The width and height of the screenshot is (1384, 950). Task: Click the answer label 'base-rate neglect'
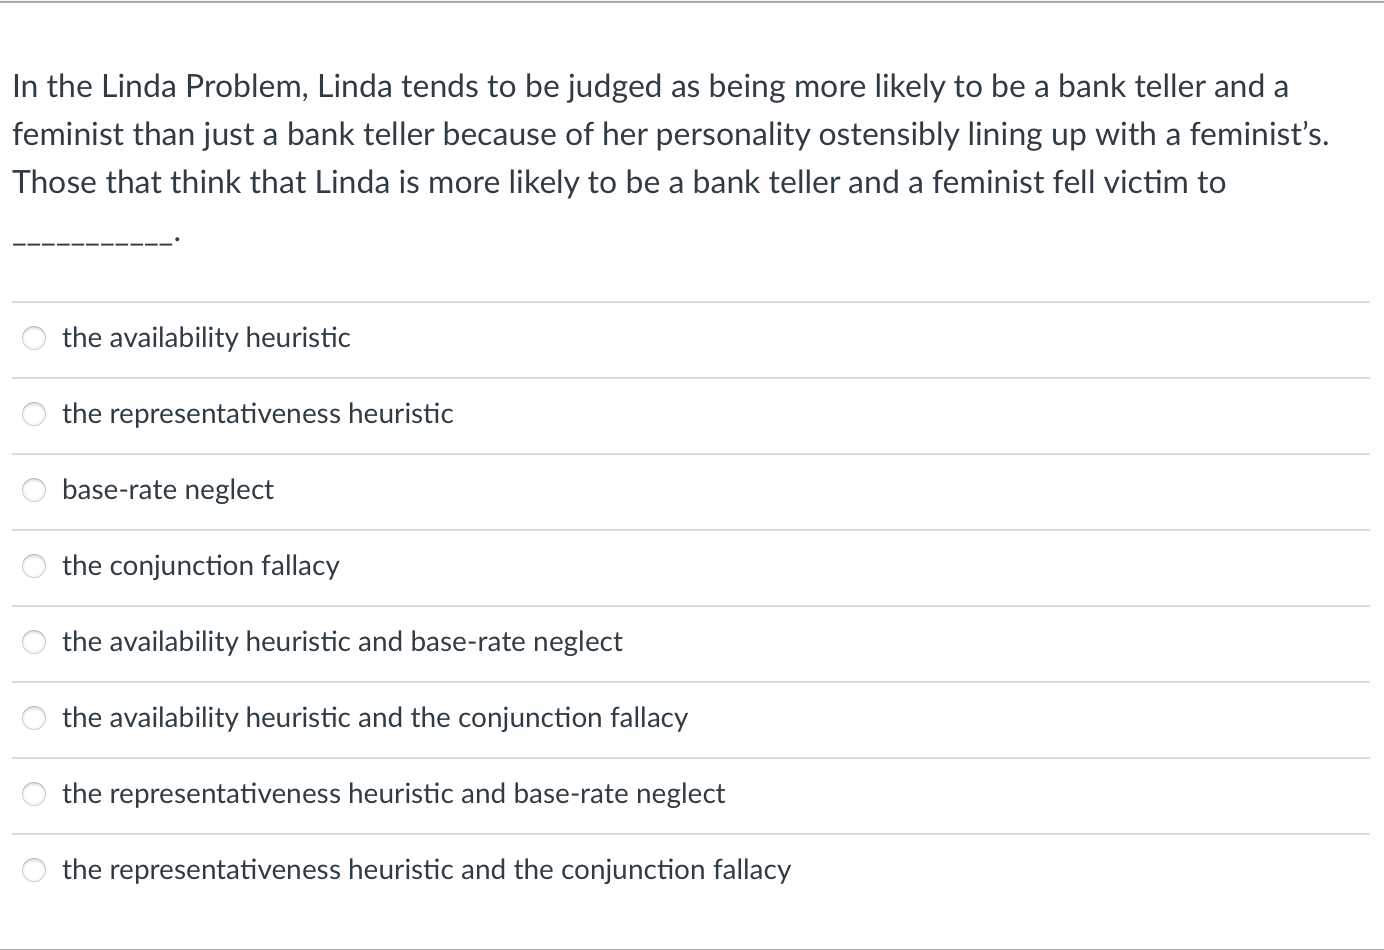167,489
